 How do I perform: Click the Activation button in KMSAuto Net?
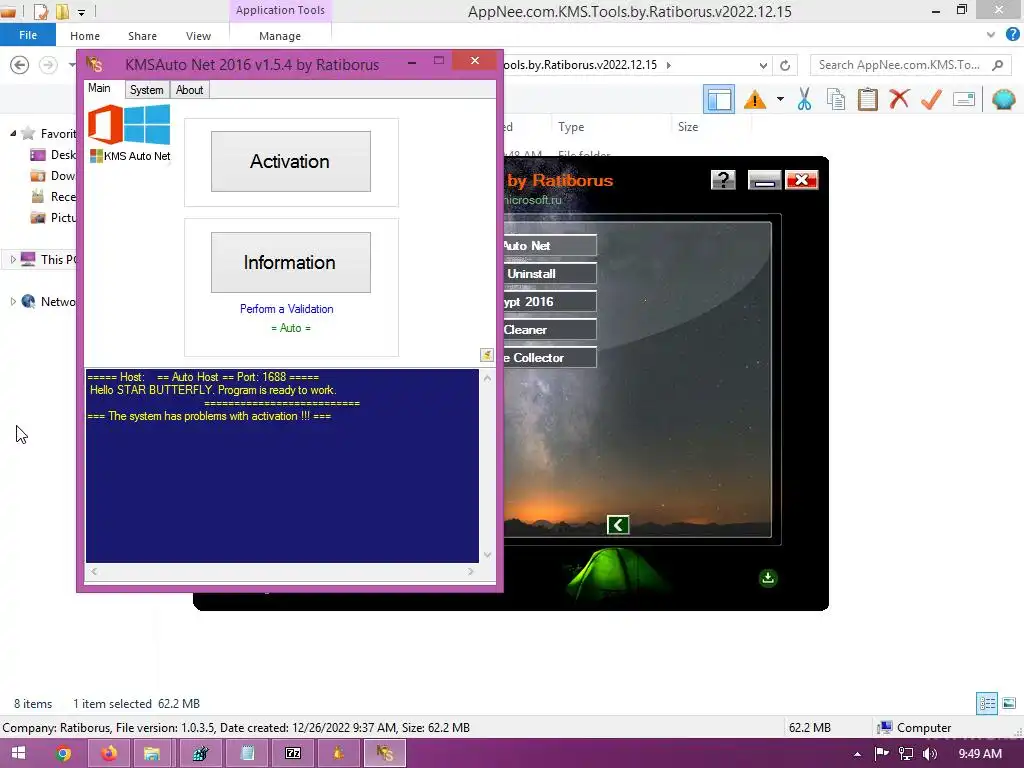tap(291, 161)
